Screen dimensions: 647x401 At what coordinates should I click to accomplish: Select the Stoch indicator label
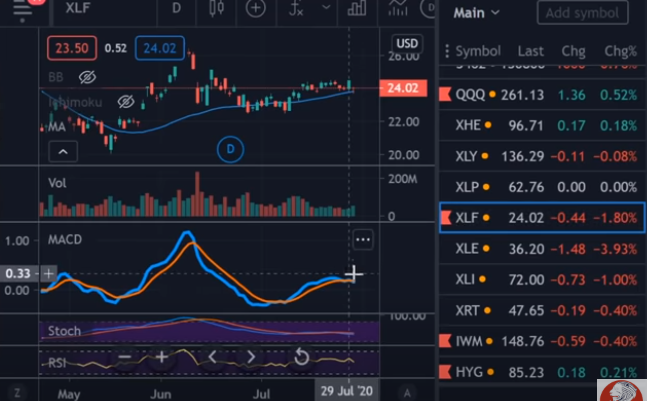pyautogui.click(x=64, y=331)
